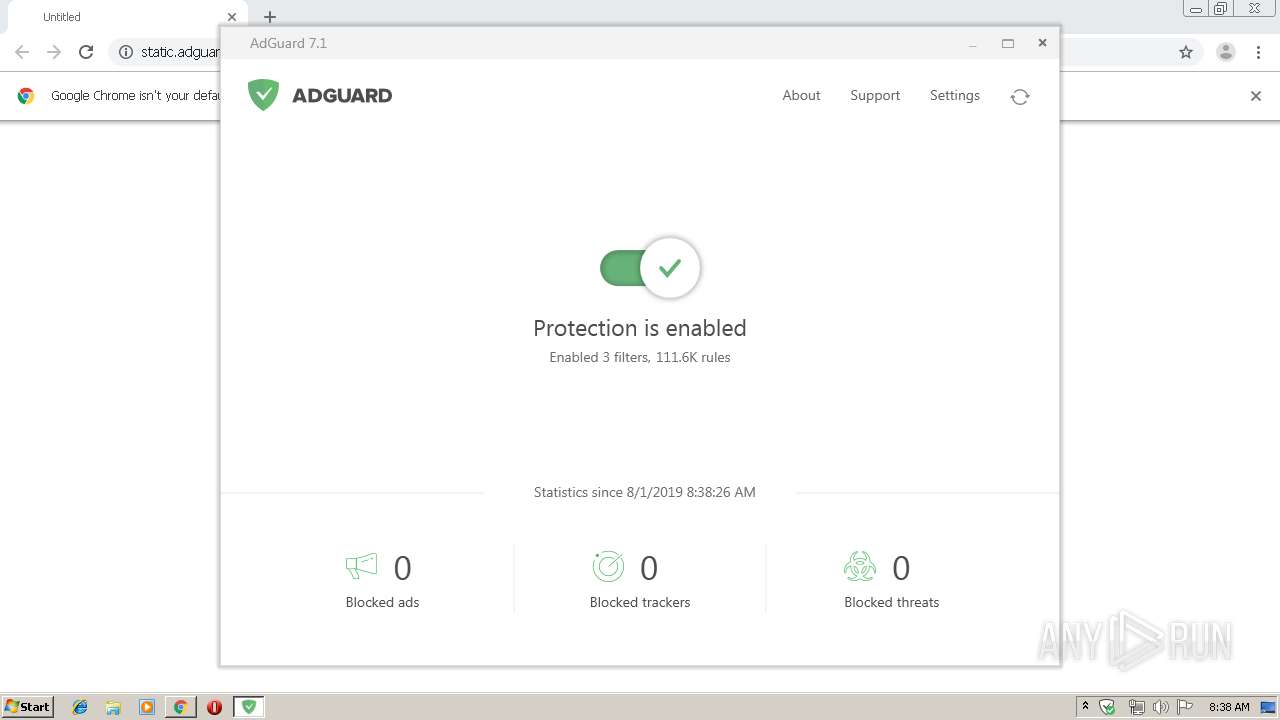Viewport: 1280px width, 720px height.
Task: Click the Blocked threats biohazard icon
Action: [x=860, y=567]
